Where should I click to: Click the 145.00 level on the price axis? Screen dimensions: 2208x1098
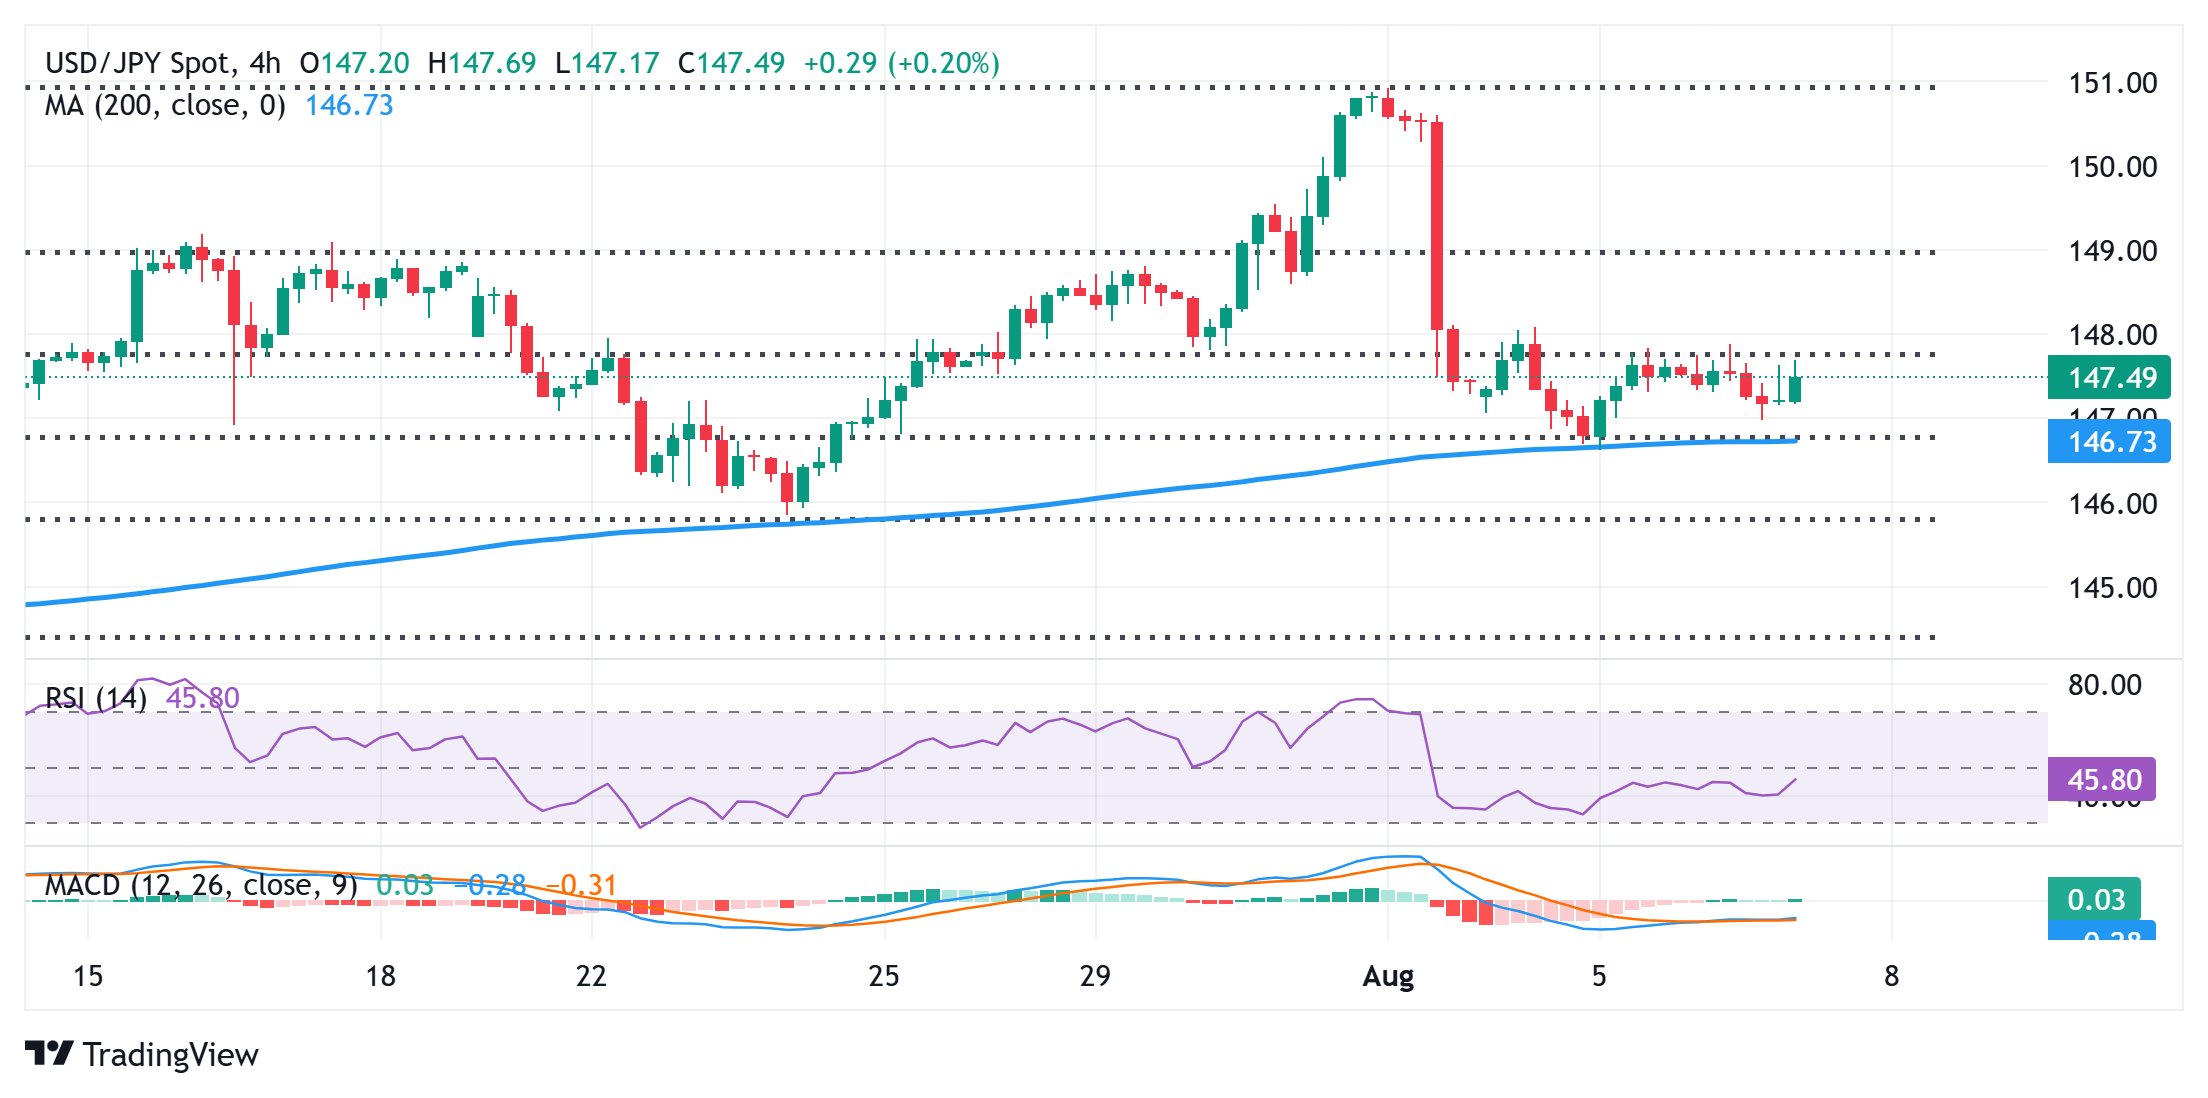pyautogui.click(x=2112, y=587)
